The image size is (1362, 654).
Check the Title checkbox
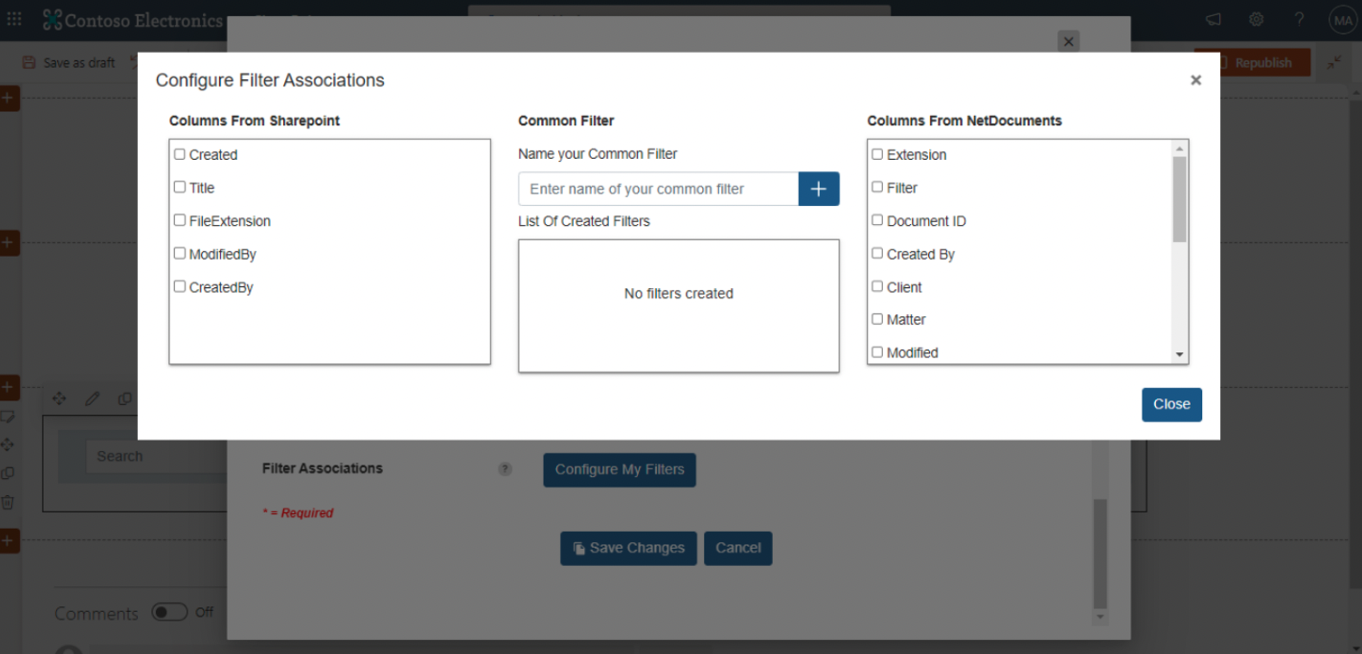tap(180, 187)
